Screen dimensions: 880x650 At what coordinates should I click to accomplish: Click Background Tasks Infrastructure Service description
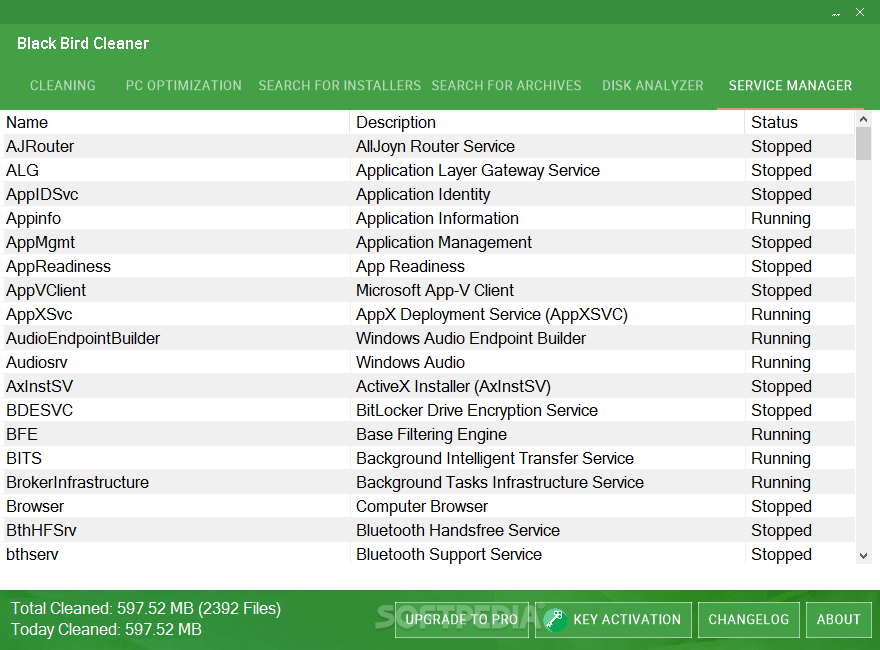click(500, 483)
